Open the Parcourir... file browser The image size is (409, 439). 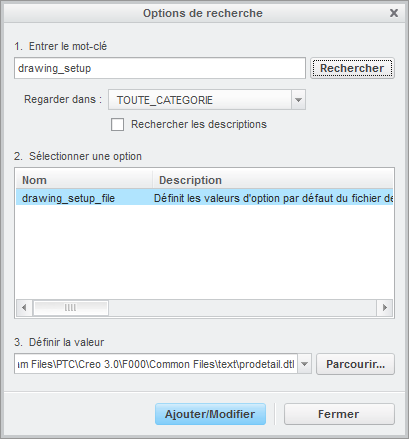(355, 364)
